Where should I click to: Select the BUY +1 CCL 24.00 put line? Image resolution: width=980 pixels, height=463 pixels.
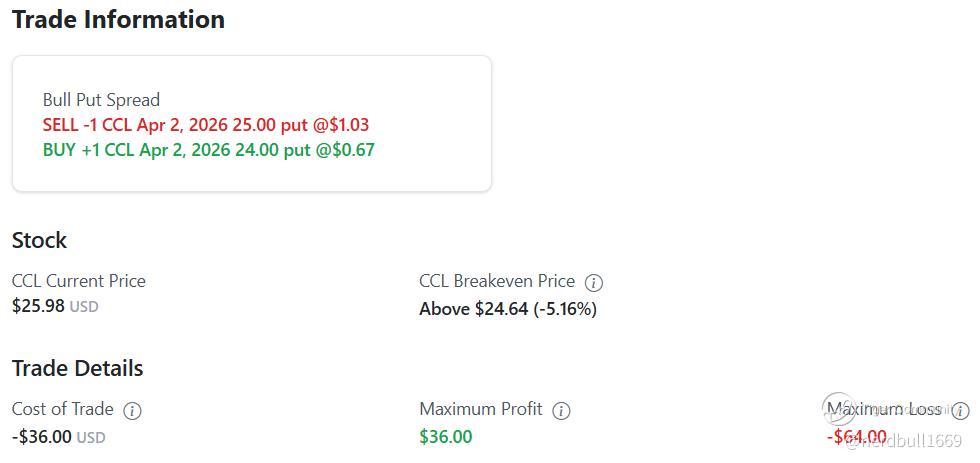pos(209,150)
